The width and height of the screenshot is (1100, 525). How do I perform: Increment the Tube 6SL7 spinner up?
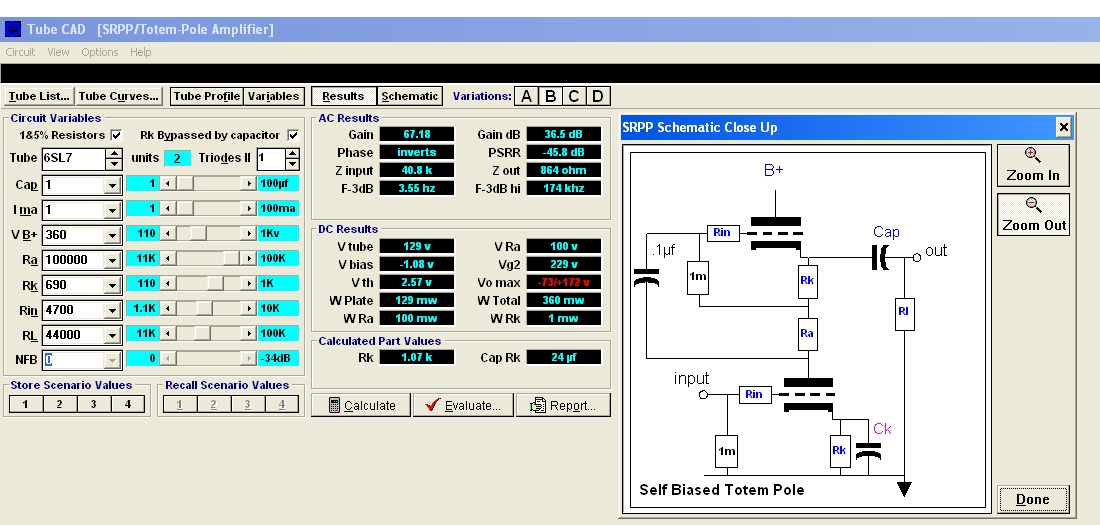(114, 154)
